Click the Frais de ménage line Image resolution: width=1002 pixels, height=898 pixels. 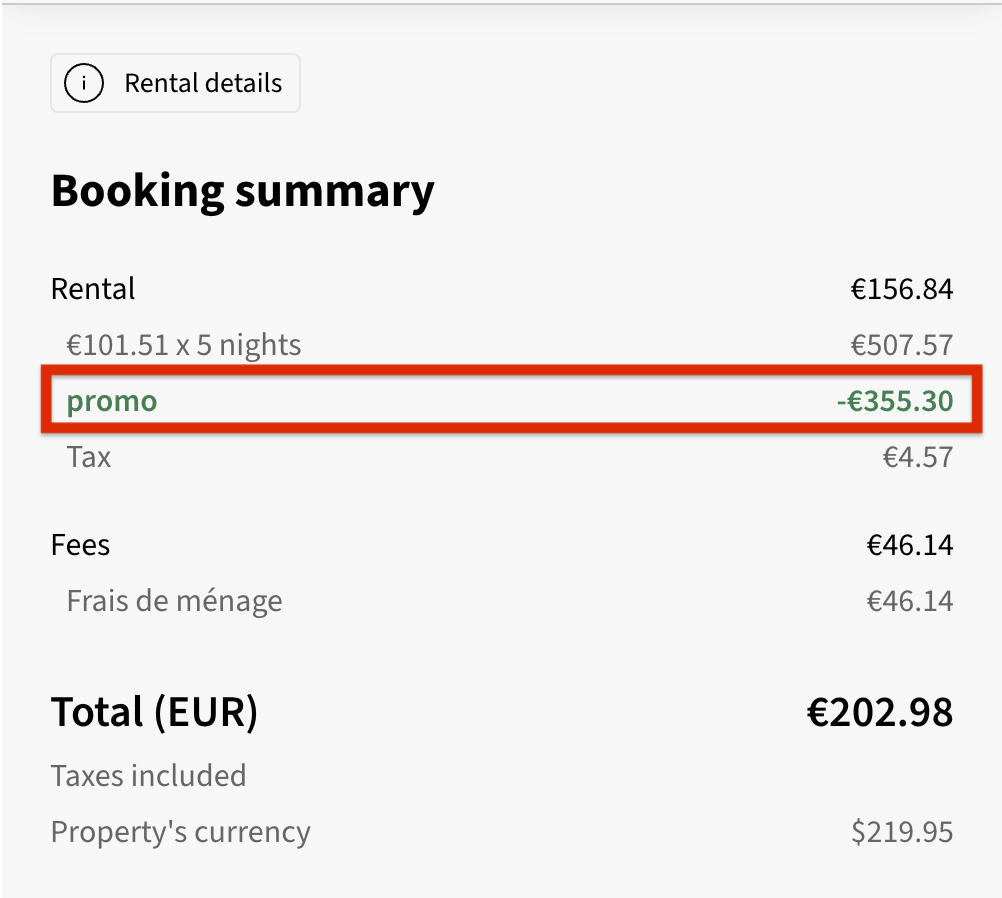tap(174, 601)
